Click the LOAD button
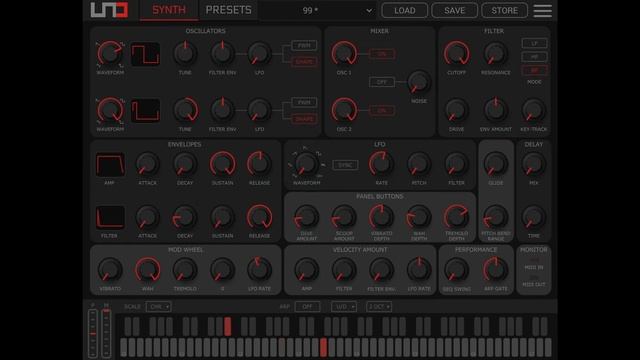 pos(404,11)
